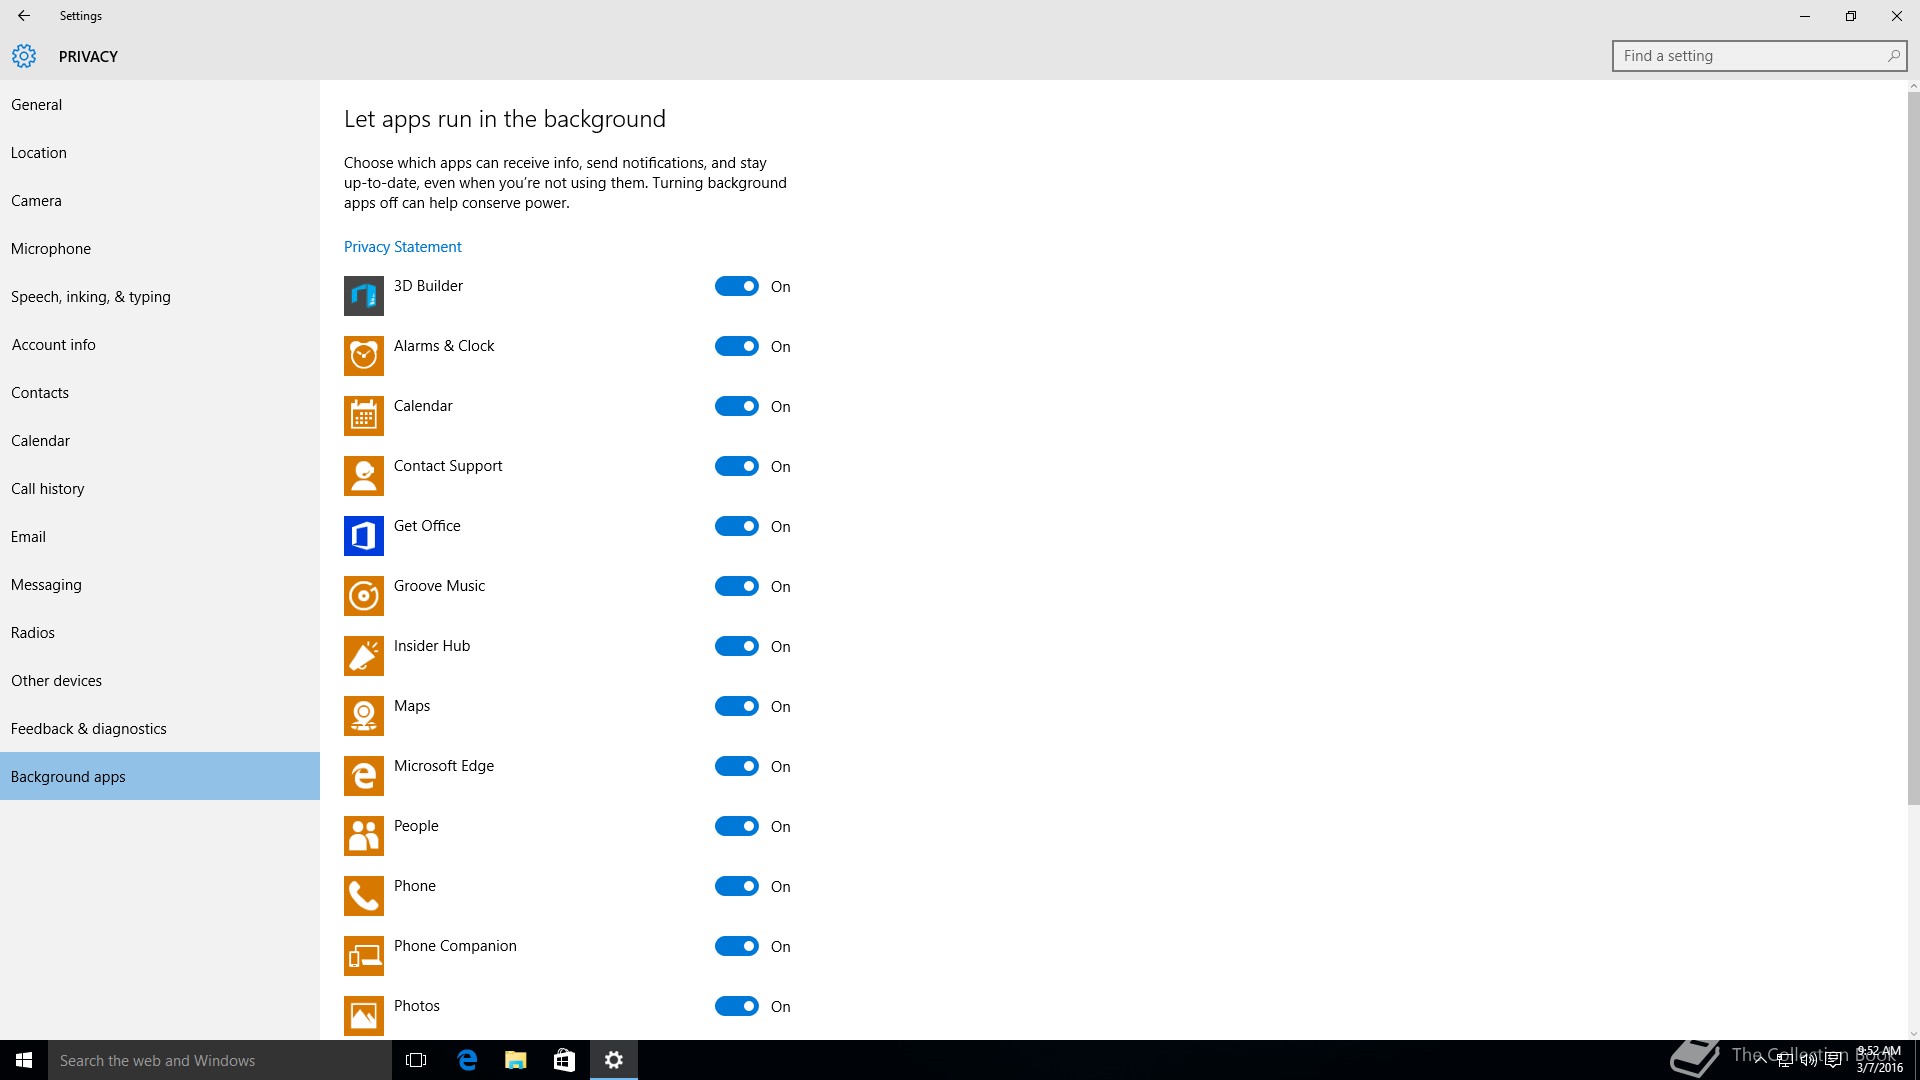Click the scrollbar down arrow
The width and height of the screenshot is (1920, 1080).
point(1913,1034)
